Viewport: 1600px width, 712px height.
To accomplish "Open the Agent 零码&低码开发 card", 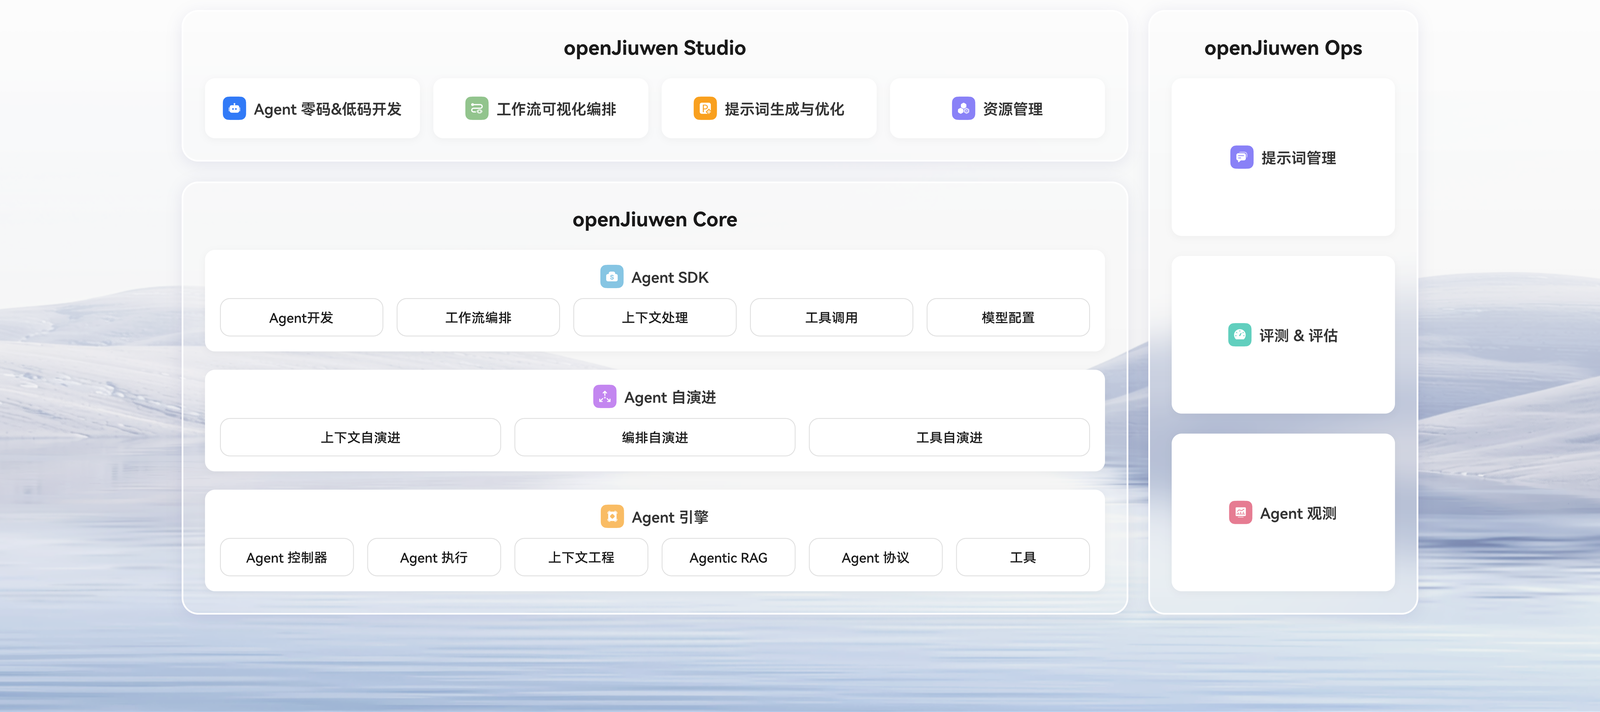I will point(312,108).
